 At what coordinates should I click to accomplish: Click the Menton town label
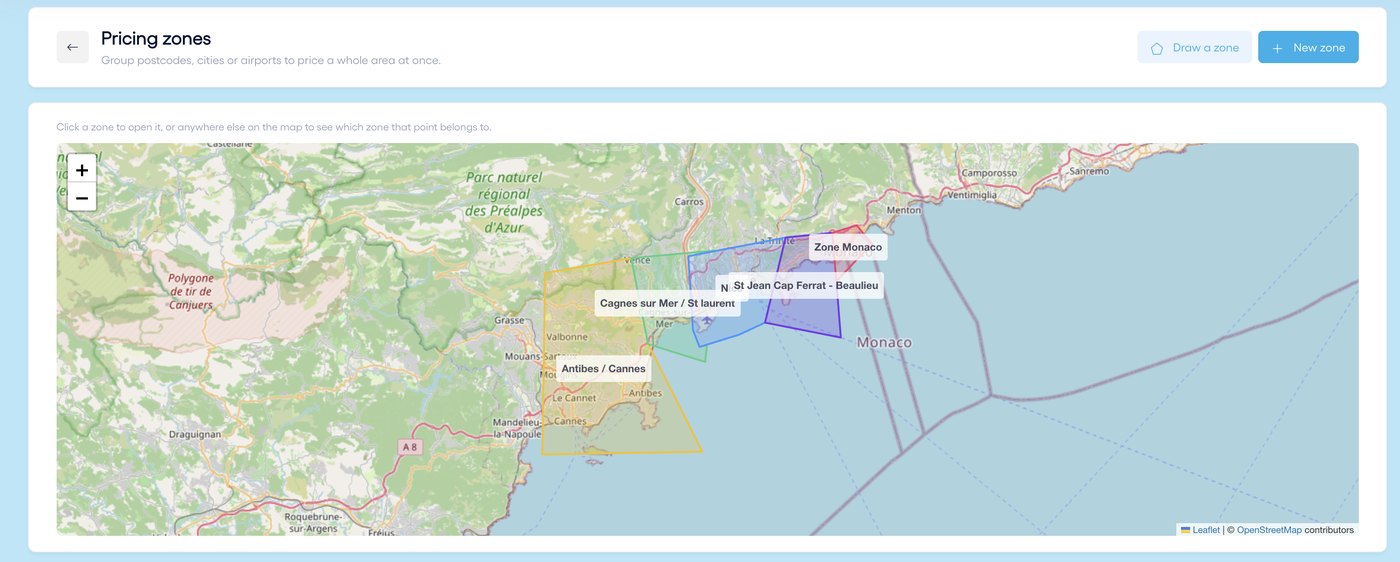coord(904,210)
